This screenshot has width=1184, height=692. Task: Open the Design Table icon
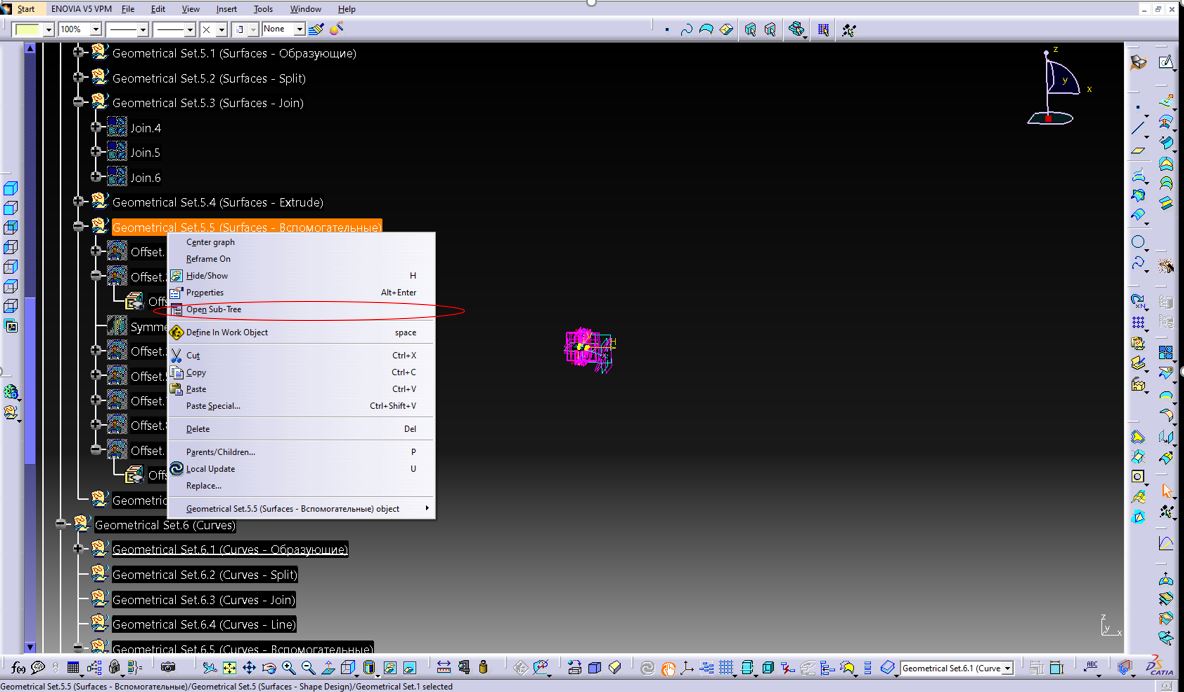coord(73,668)
